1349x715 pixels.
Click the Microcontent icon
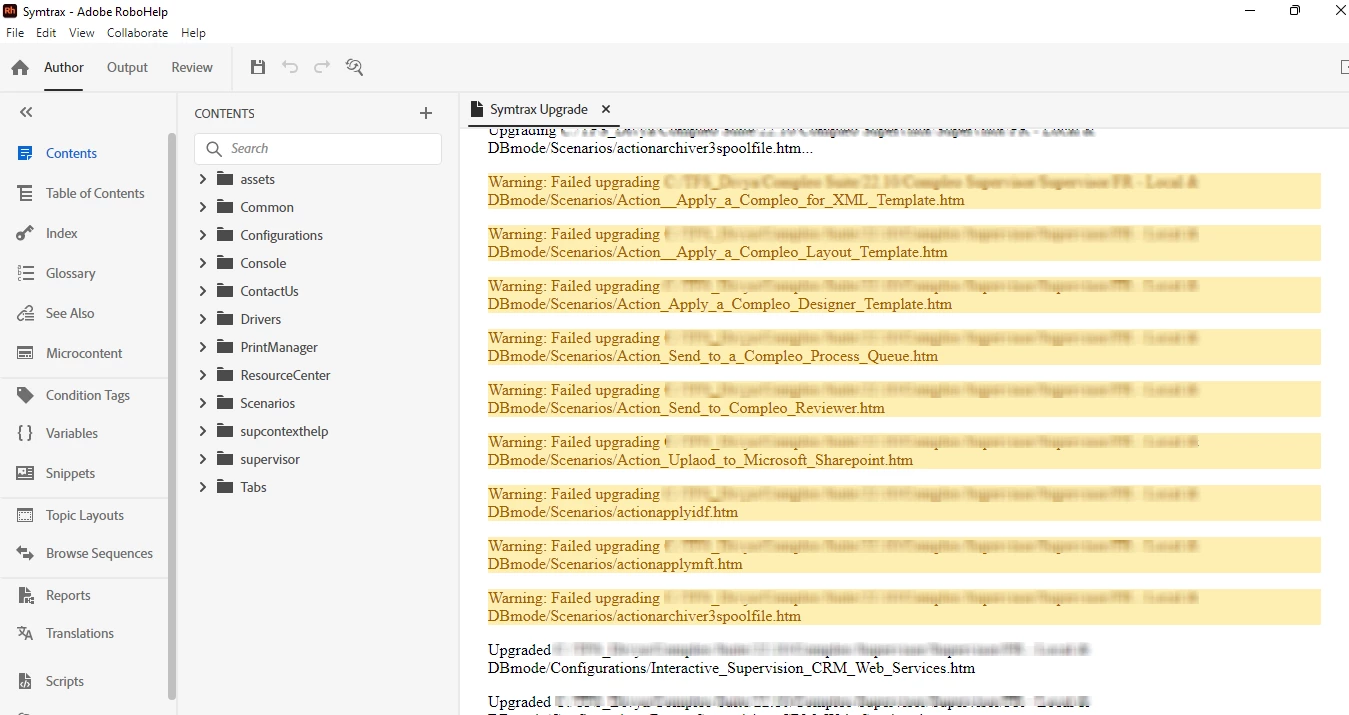(x=26, y=353)
